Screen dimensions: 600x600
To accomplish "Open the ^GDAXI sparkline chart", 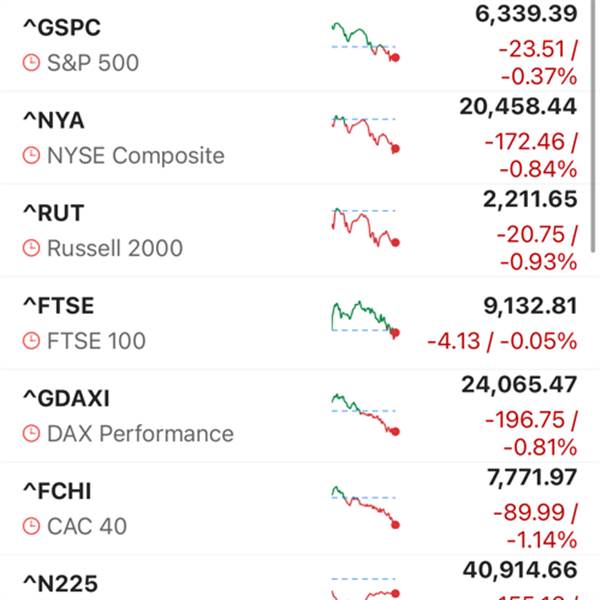I will pos(365,414).
